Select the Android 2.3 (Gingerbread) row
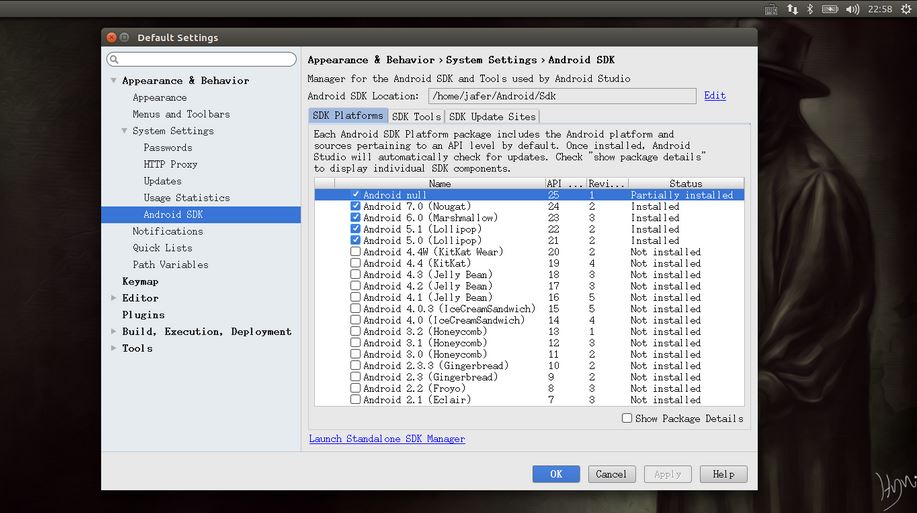The width and height of the screenshot is (917, 513). 529,377
